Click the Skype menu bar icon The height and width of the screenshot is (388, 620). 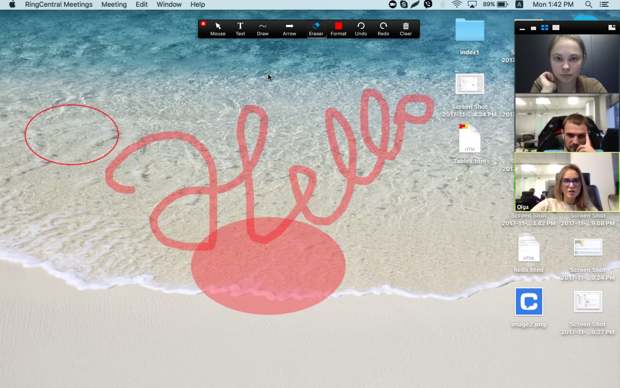tap(404, 4)
